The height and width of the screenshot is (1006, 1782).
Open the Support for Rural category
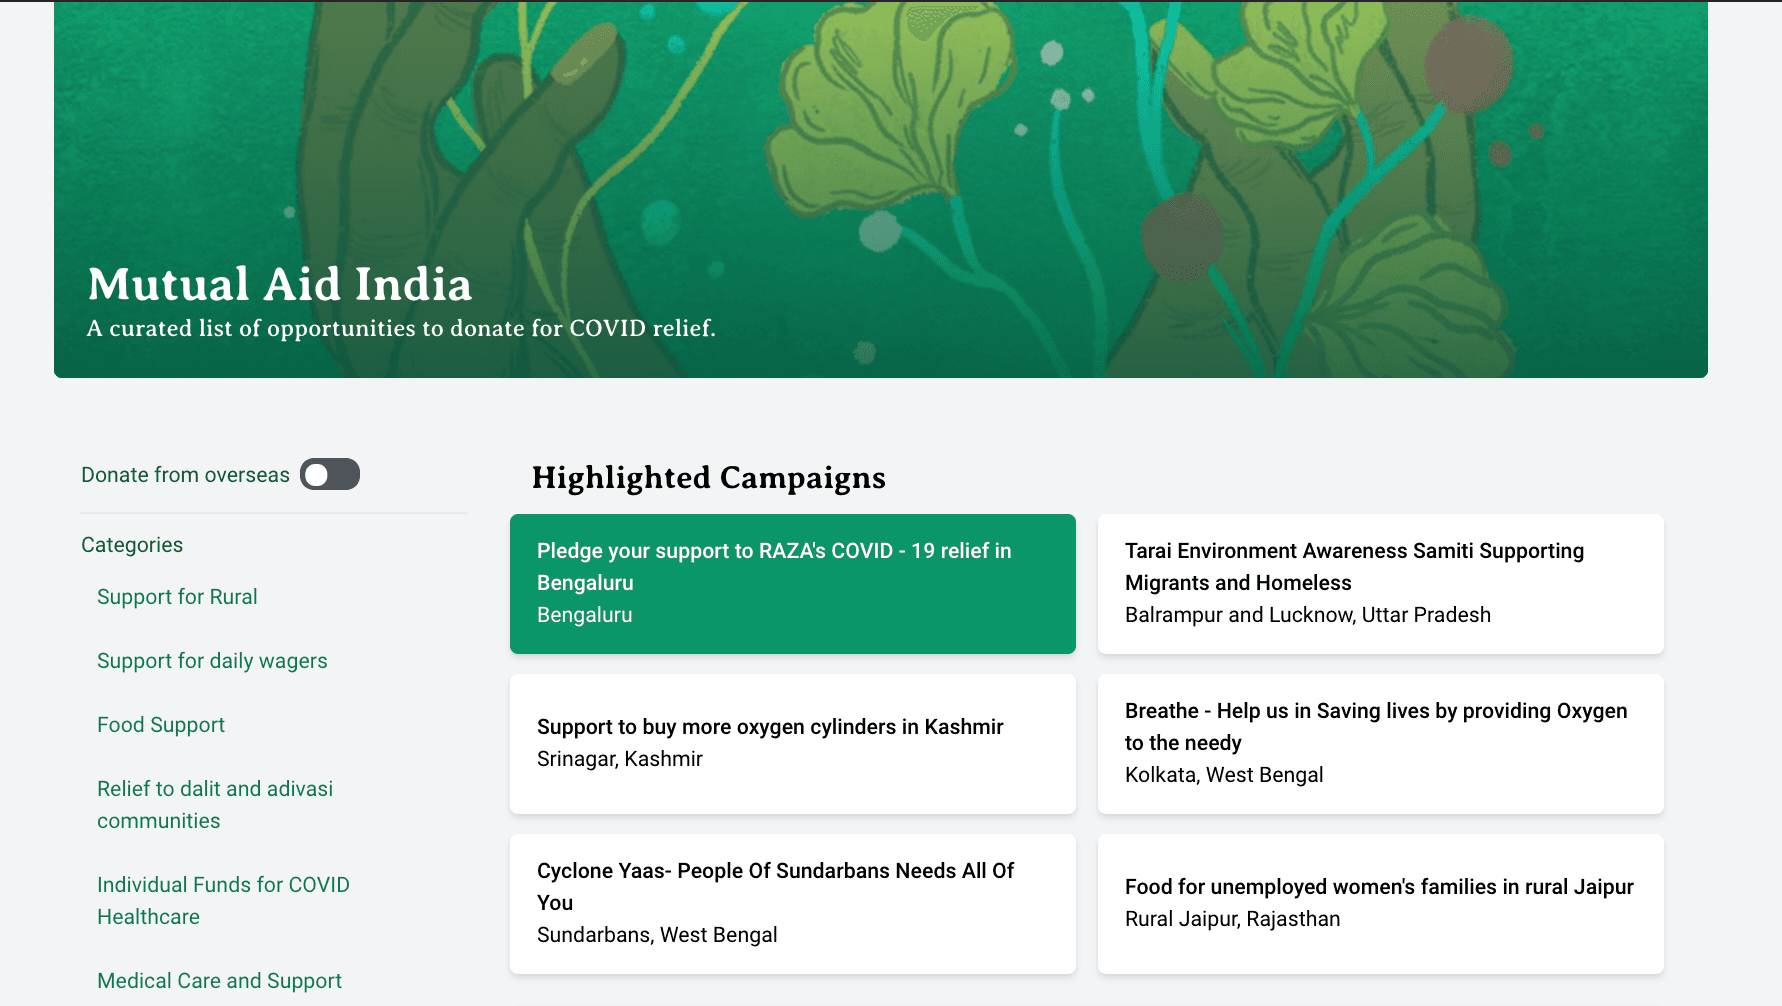tap(177, 597)
